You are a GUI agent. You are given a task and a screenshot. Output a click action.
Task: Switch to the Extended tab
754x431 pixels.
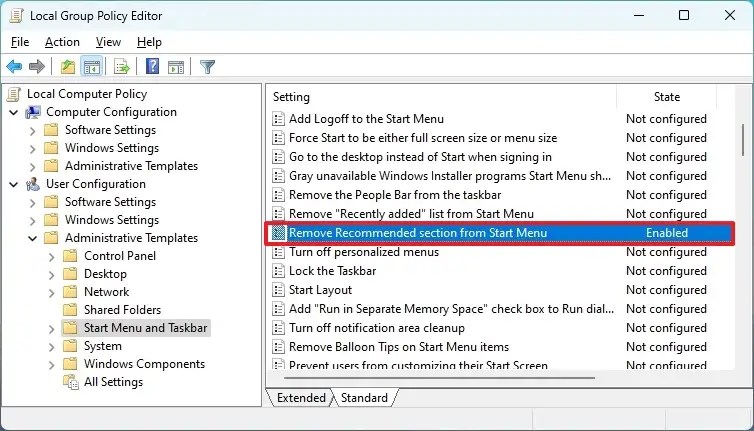coord(301,398)
